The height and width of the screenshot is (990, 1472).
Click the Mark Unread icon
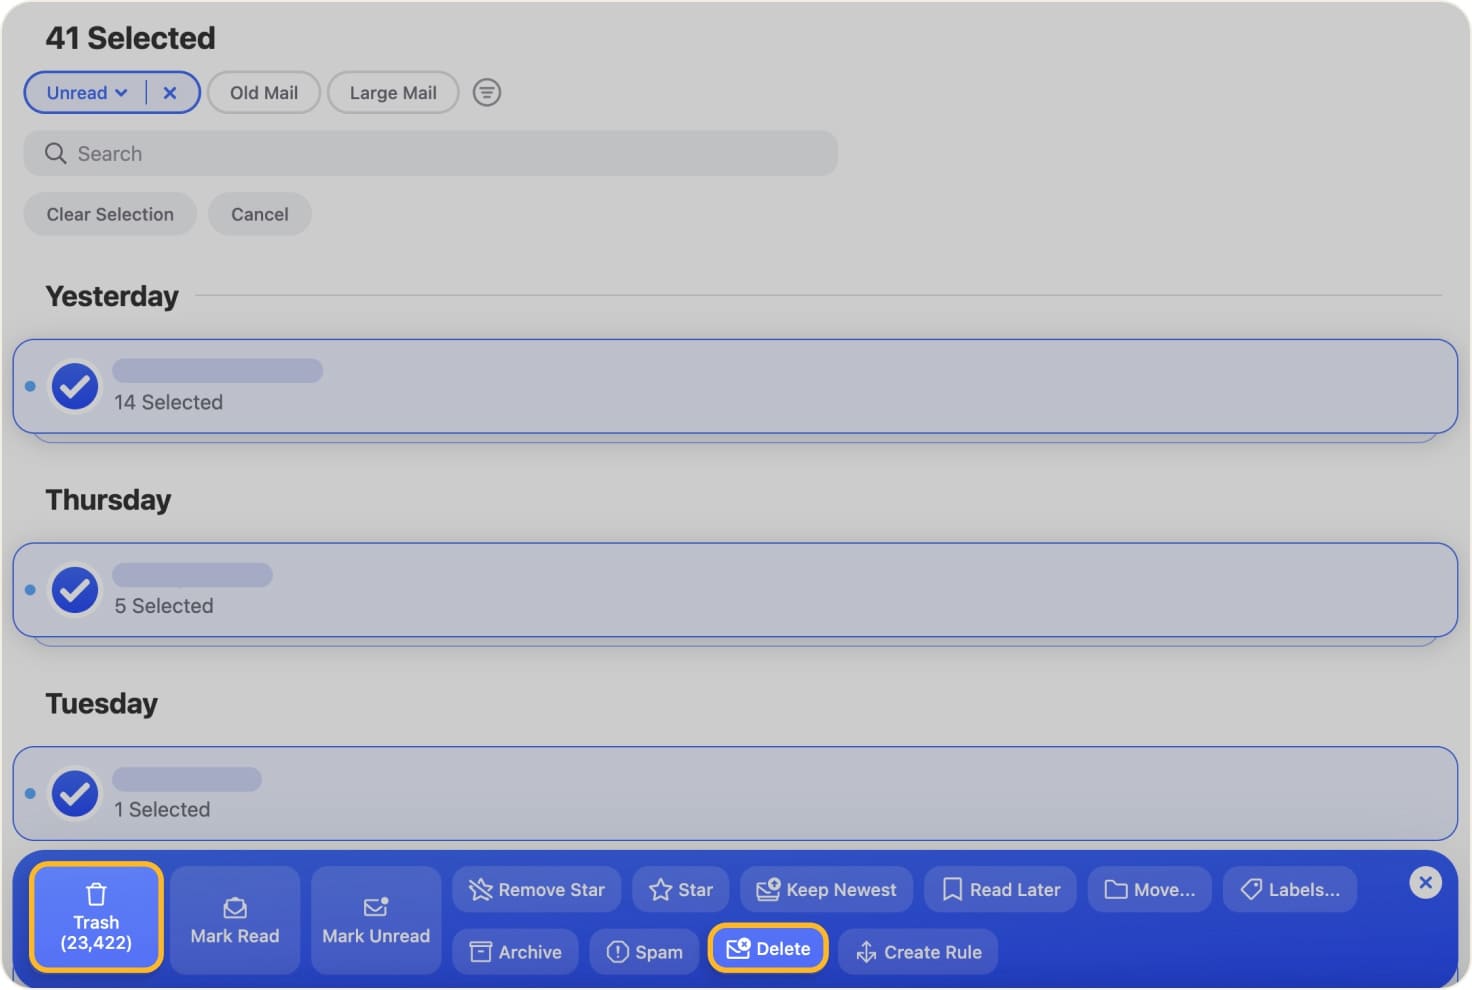tap(375, 918)
